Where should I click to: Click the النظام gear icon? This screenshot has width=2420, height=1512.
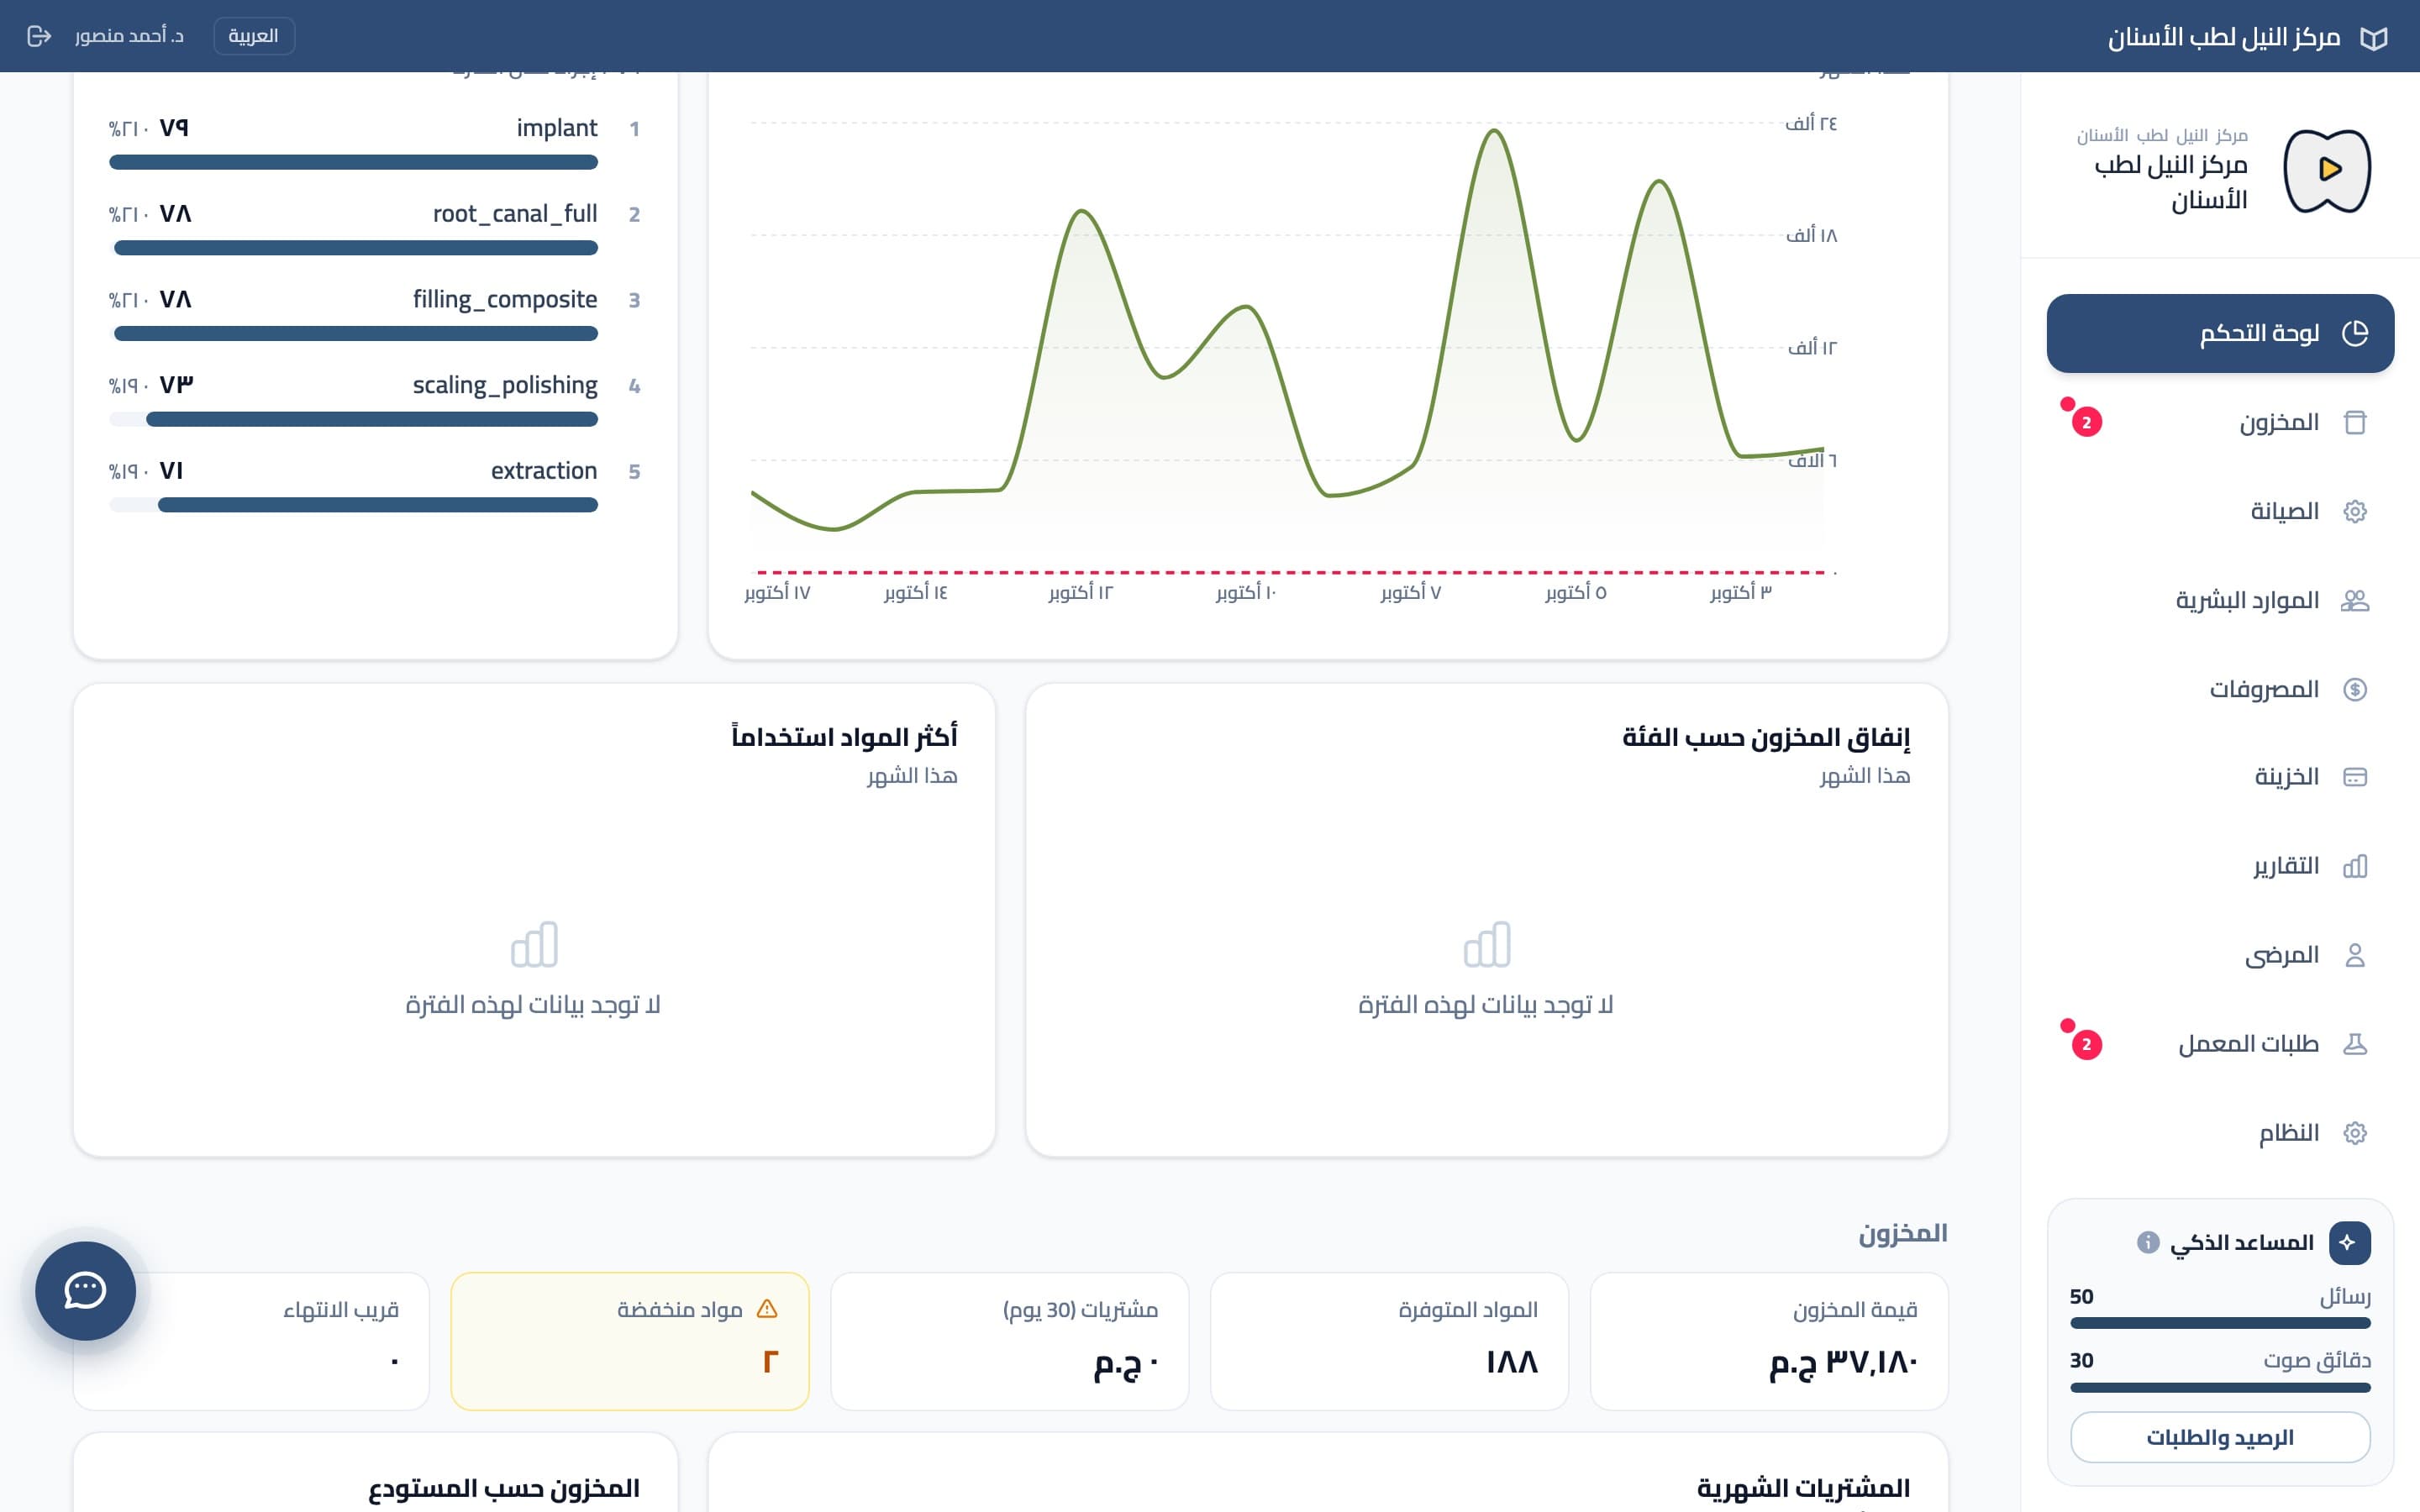(2355, 1133)
